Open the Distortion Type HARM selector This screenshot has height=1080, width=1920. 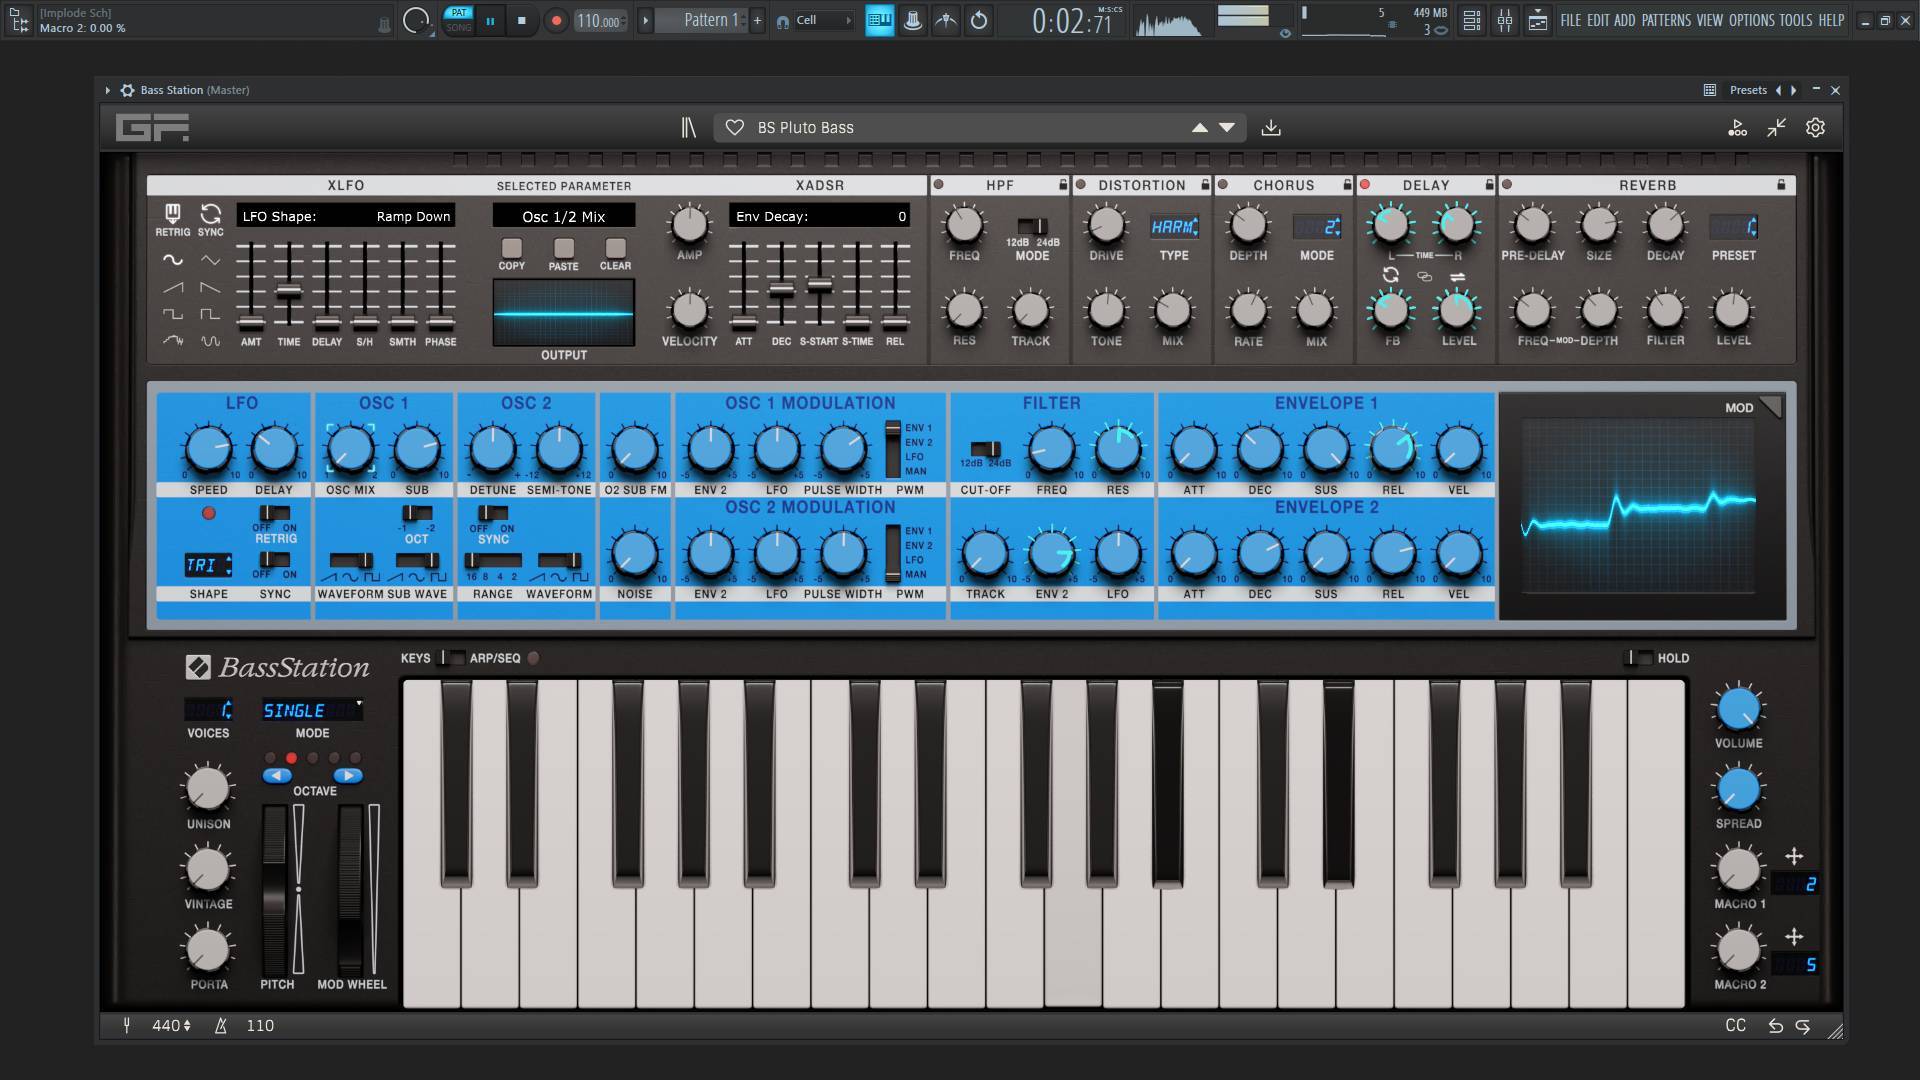(1174, 227)
